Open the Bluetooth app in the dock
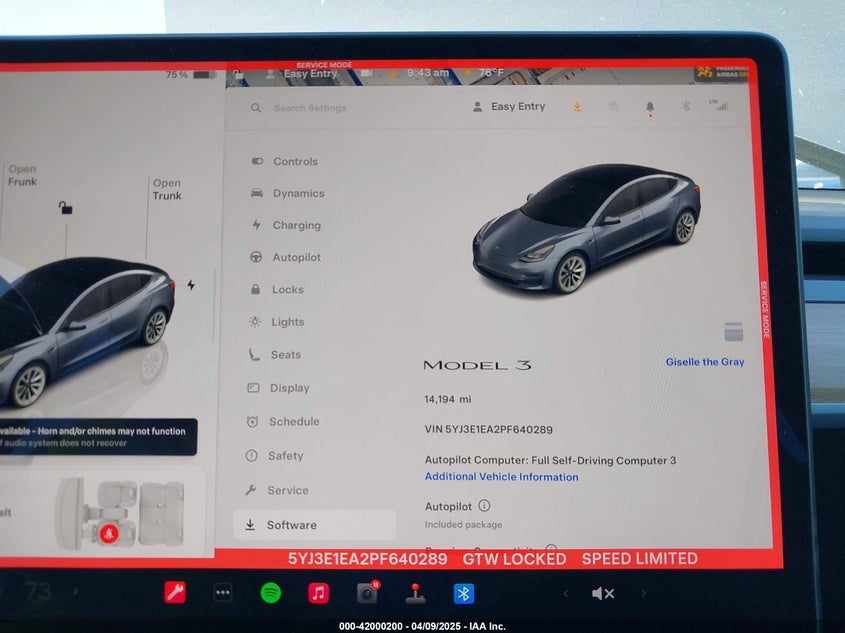 pos(464,593)
